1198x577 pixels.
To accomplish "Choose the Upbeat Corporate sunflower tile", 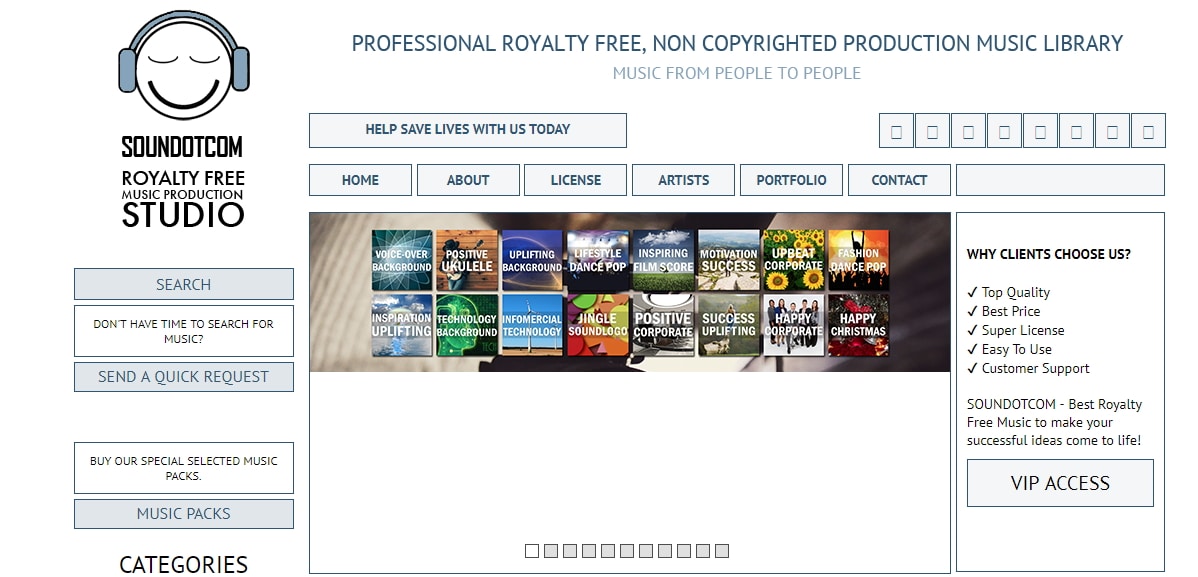I will pyautogui.click(x=793, y=260).
